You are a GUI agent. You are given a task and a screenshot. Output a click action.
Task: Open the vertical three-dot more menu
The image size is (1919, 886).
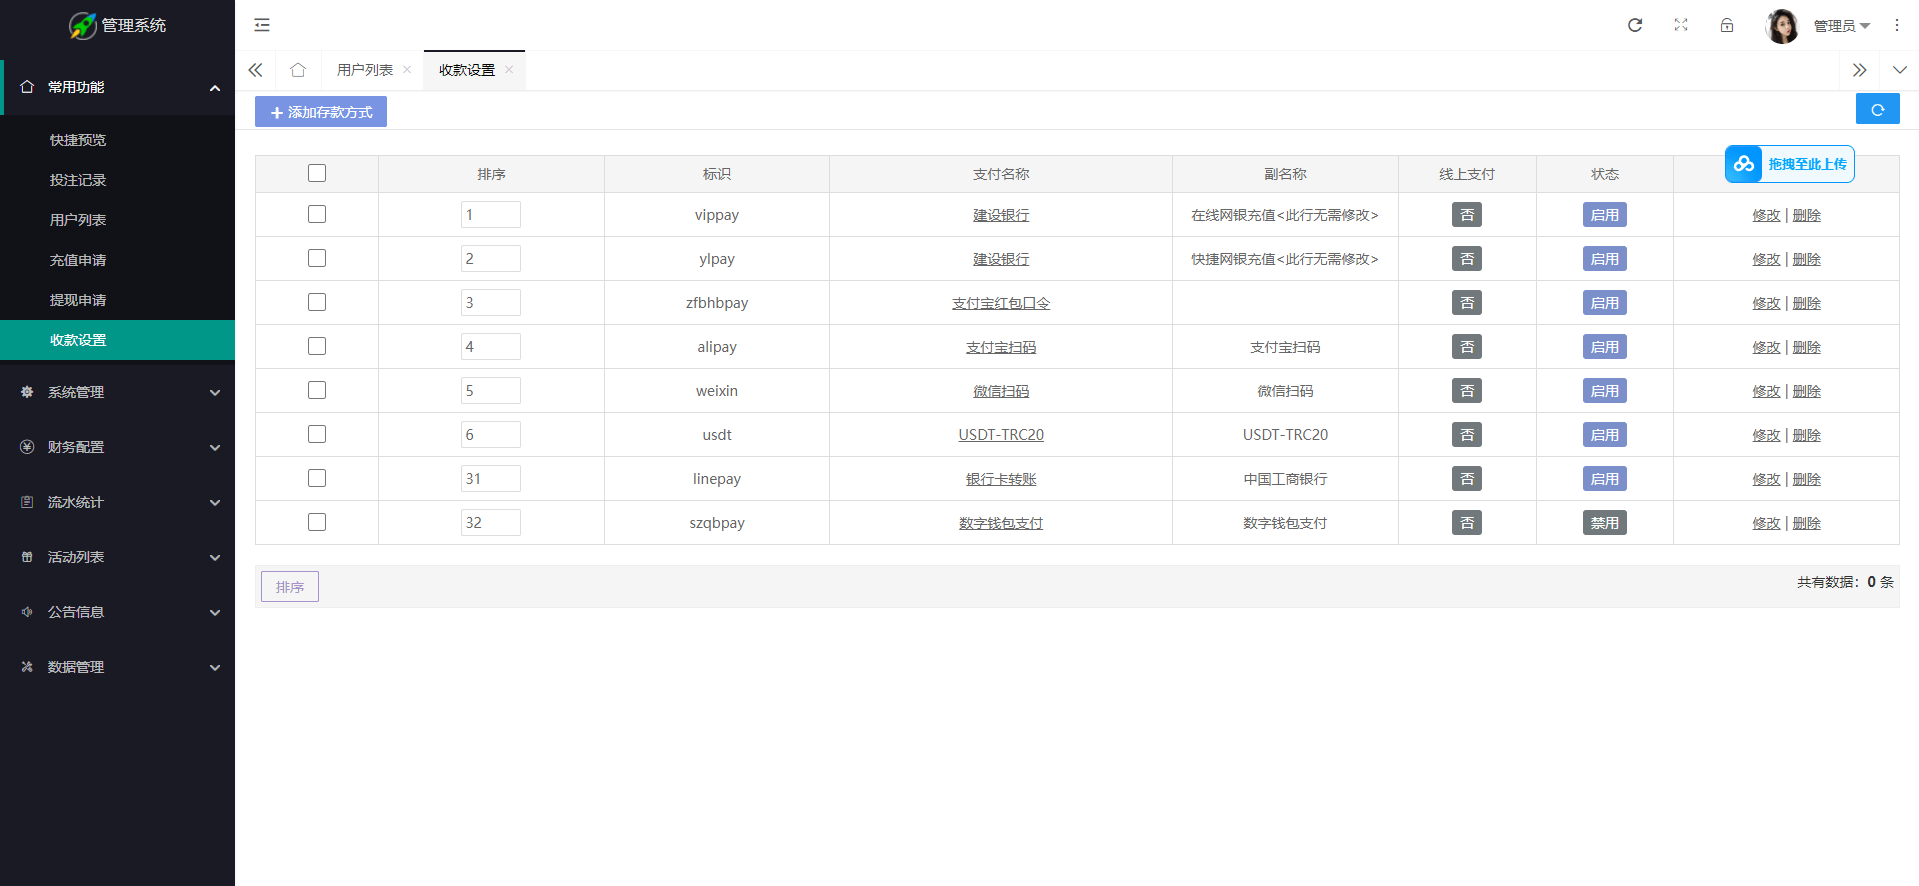pos(1897,25)
